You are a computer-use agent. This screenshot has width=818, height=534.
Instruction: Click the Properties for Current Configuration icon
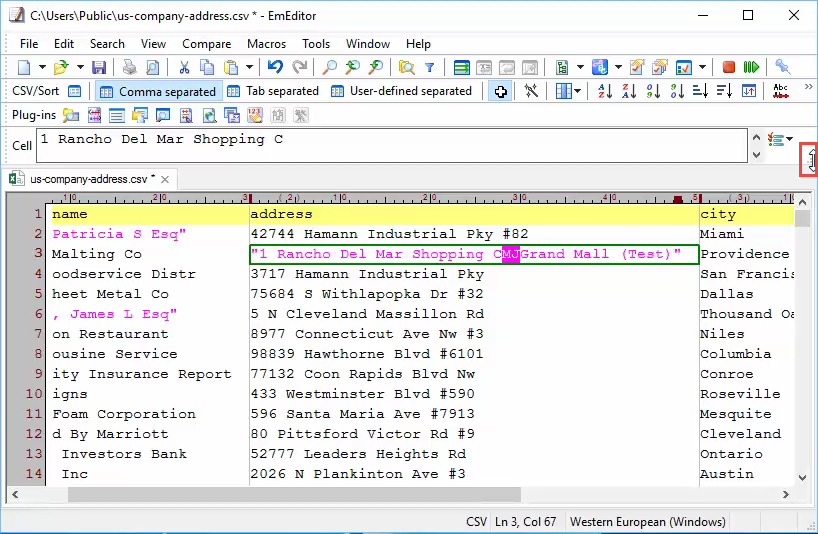pyautogui.click(x=636, y=67)
